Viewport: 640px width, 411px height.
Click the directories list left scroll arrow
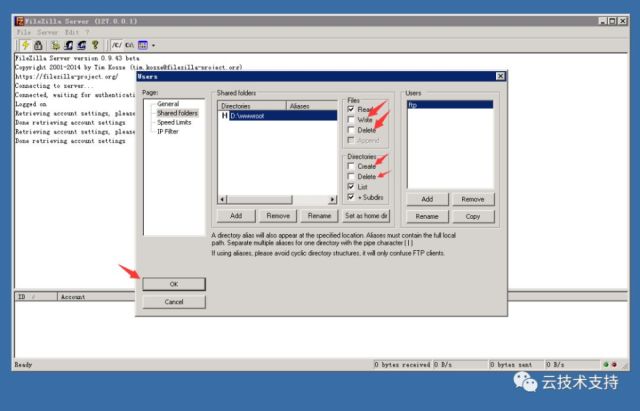point(222,200)
